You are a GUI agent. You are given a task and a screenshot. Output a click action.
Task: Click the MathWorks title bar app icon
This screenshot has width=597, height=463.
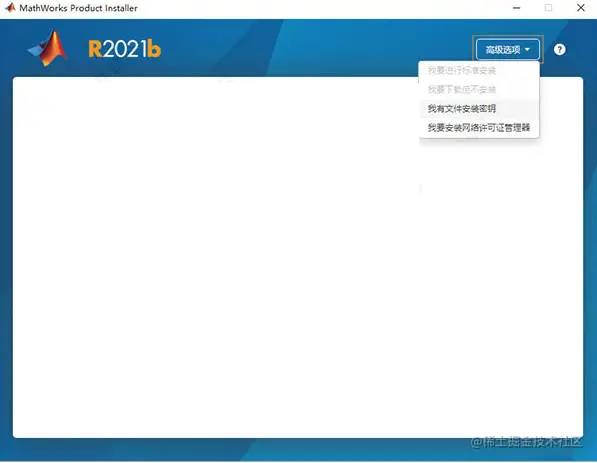pos(10,8)
